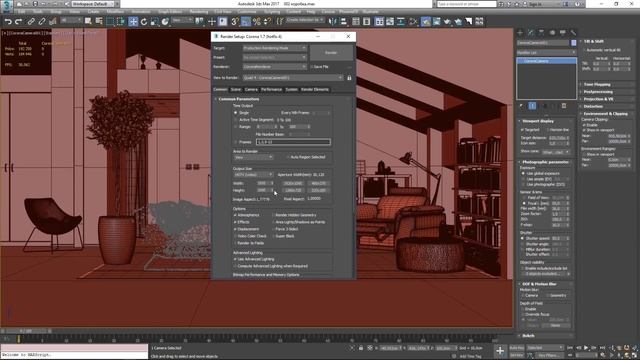This screenshot has width=640, height=360.
Task: Toggle the Targeted checkbox in Viewport display
Action: (522, 130)
